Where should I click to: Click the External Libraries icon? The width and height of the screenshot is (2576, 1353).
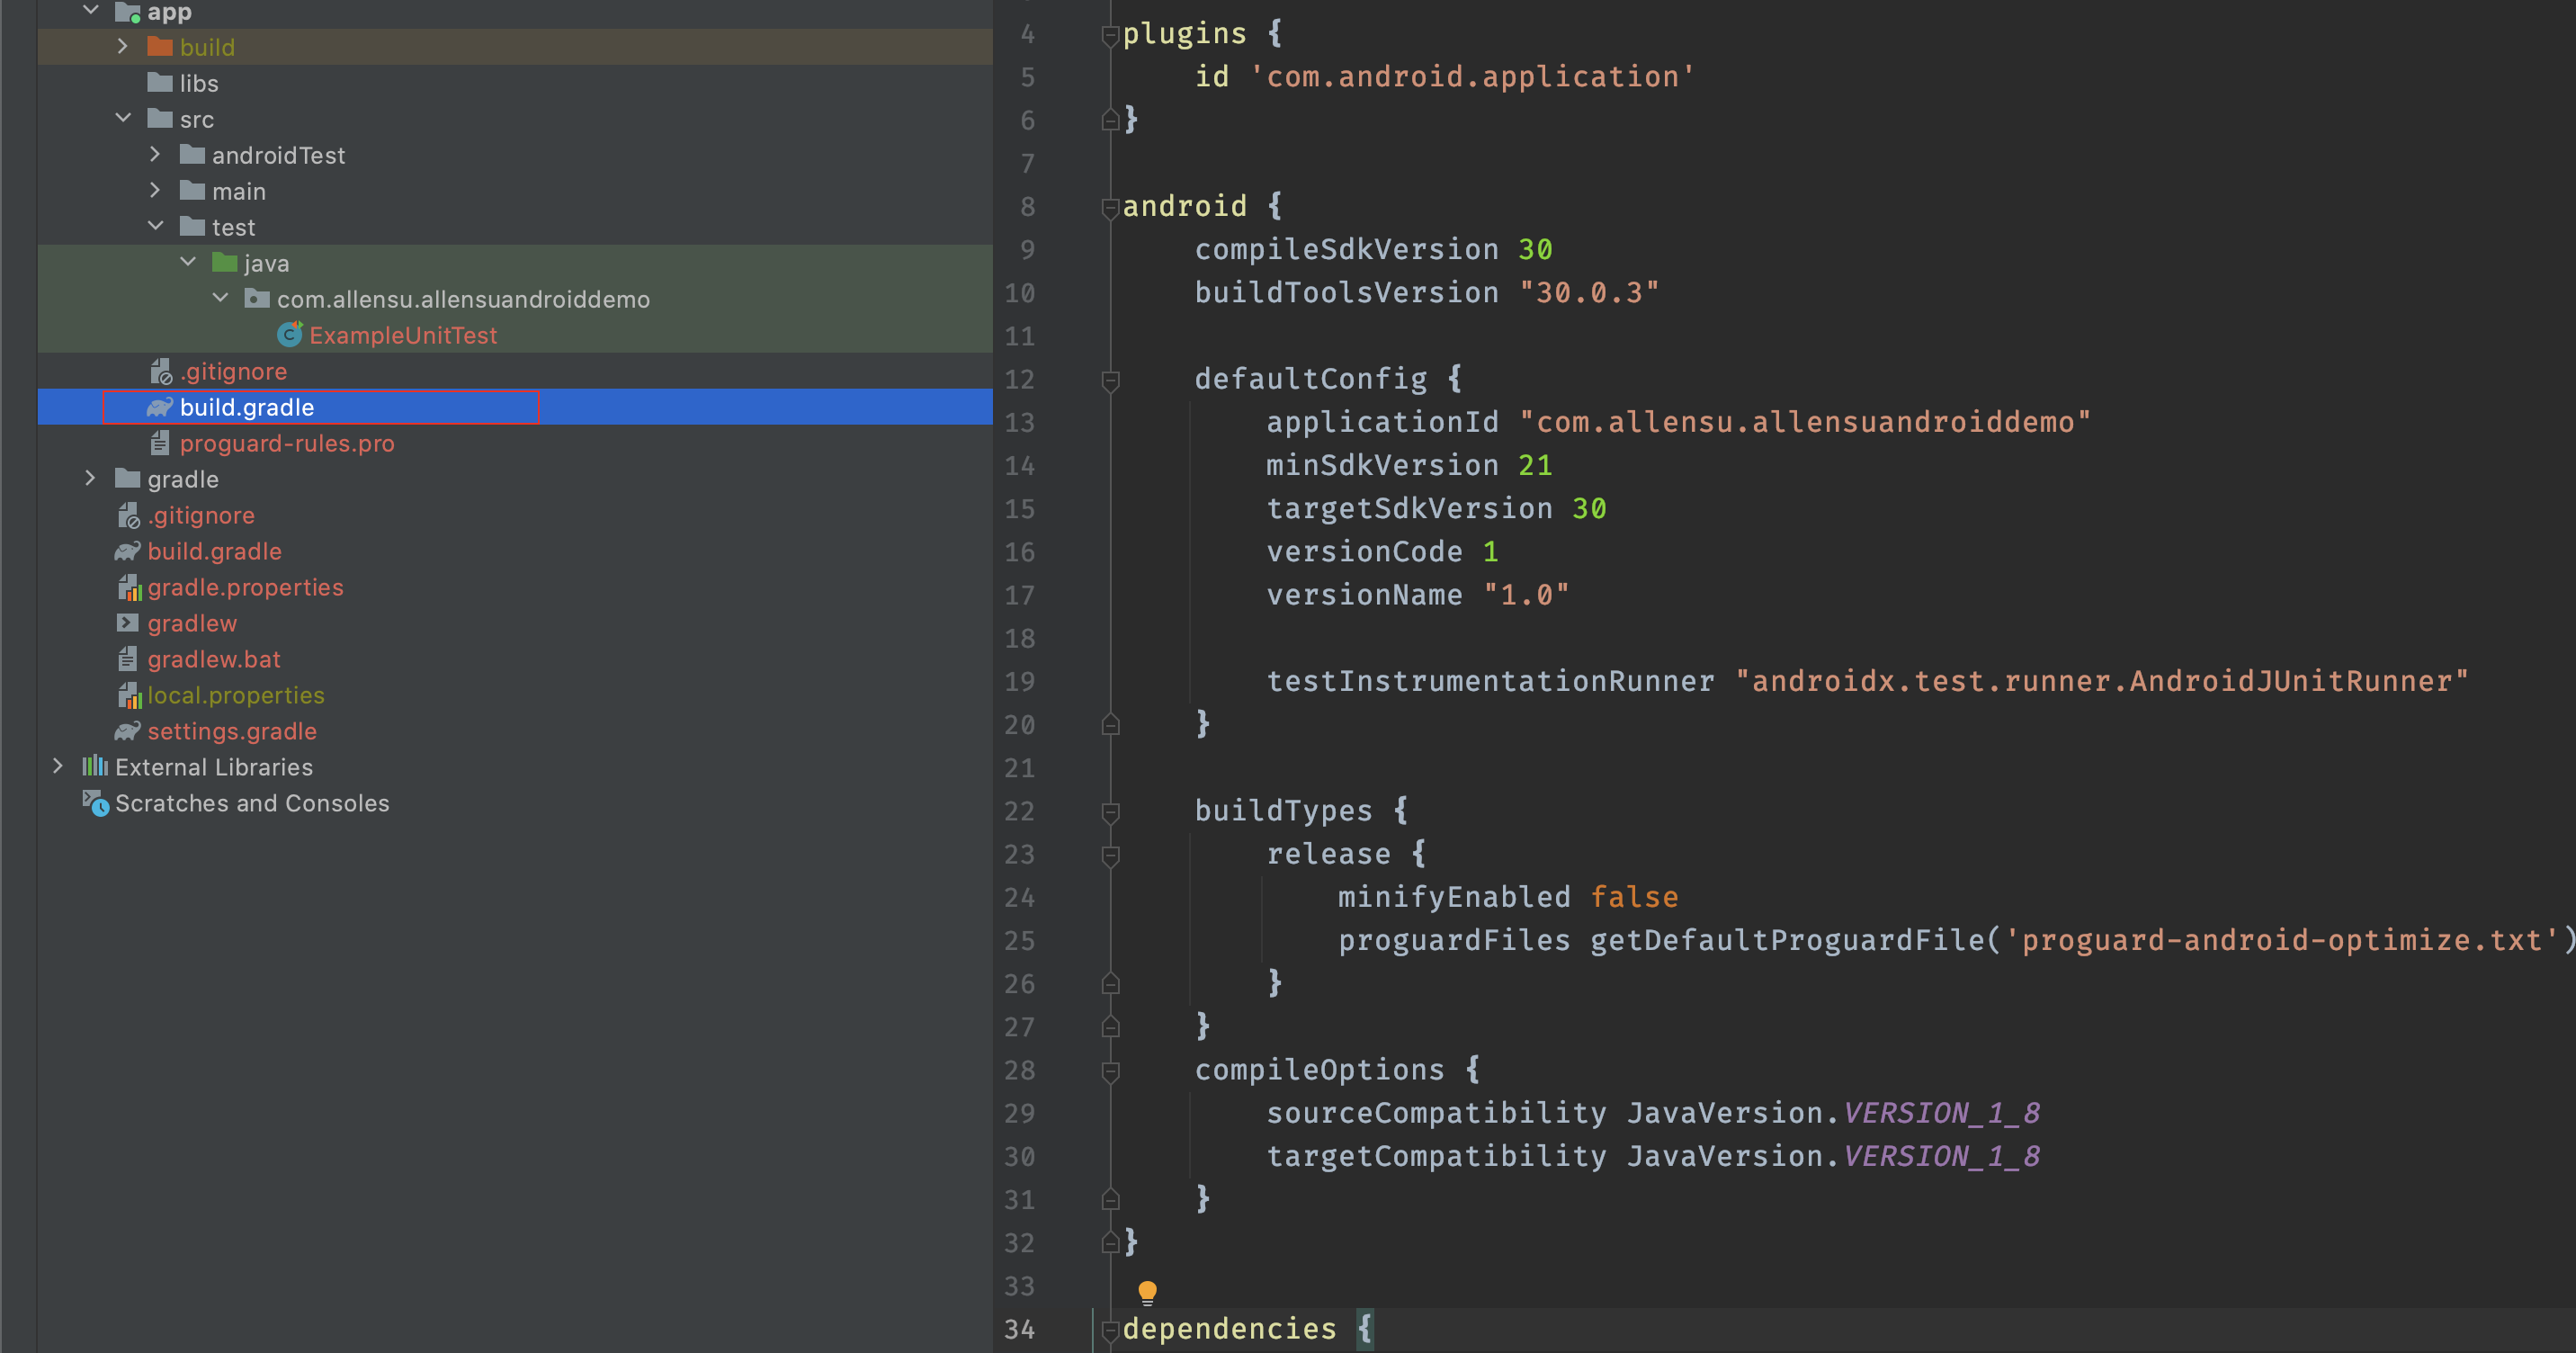point(95,767)
